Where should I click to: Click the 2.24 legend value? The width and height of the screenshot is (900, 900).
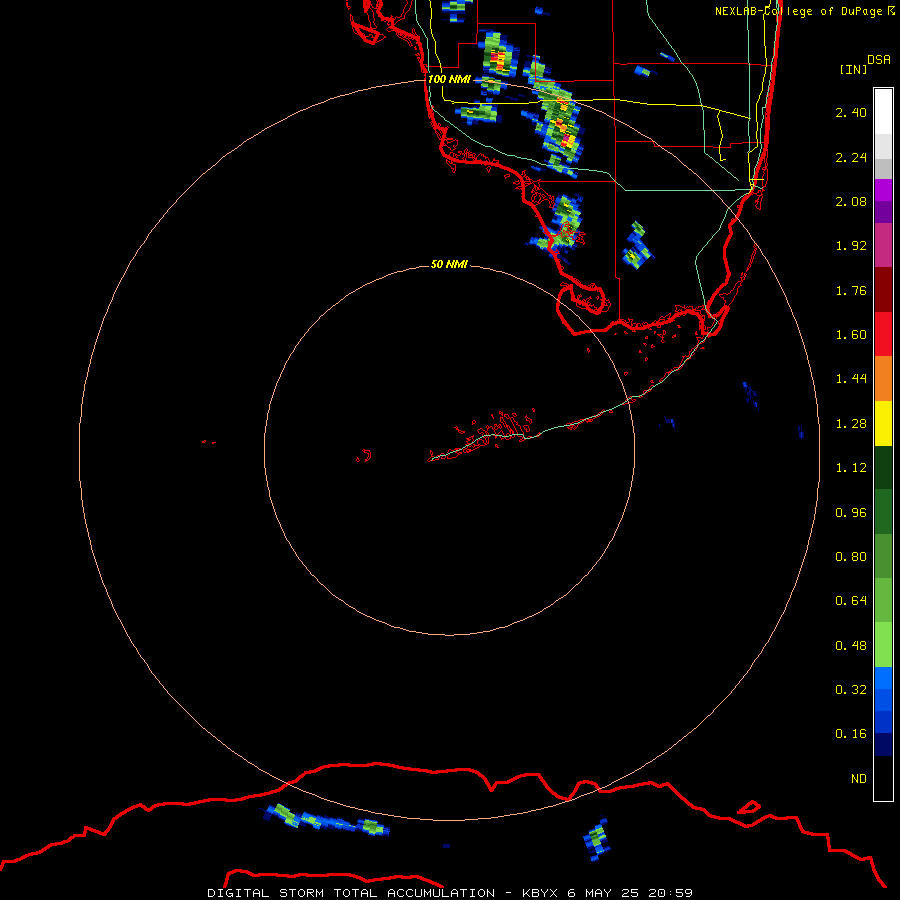pyautogui.click(x=851, y=157)
